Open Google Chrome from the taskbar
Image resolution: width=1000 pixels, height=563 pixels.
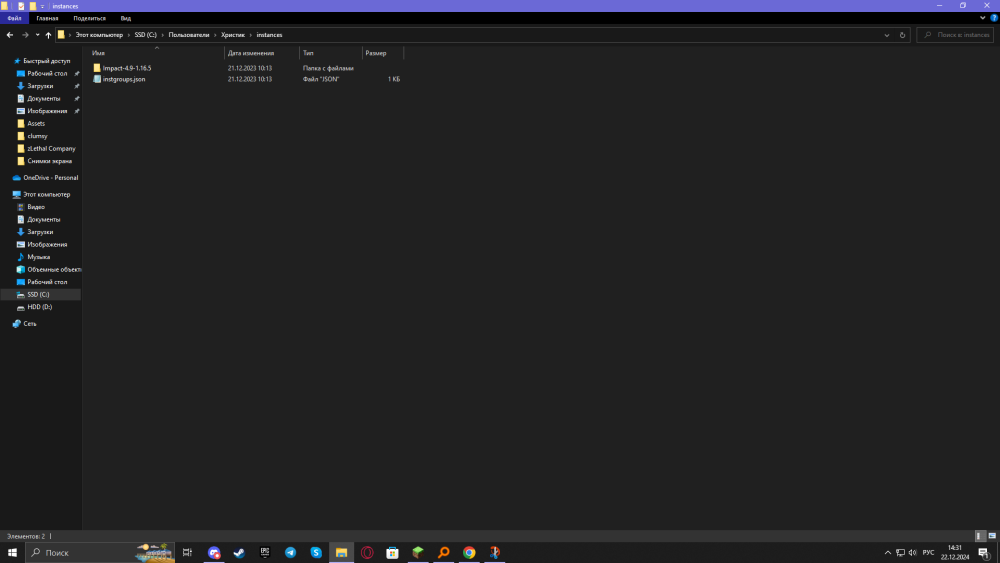(469, 553)
